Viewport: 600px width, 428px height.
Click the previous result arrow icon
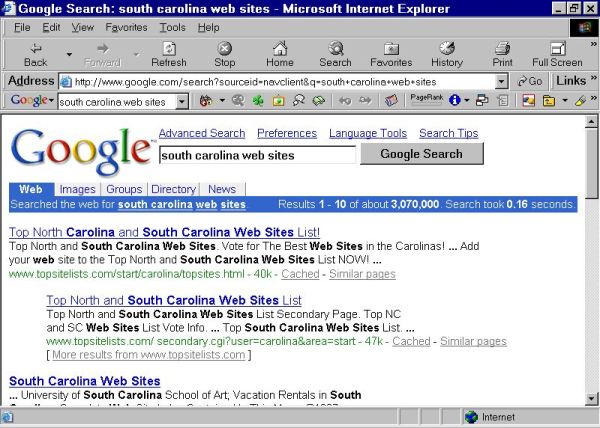click(x=345, y=101)
